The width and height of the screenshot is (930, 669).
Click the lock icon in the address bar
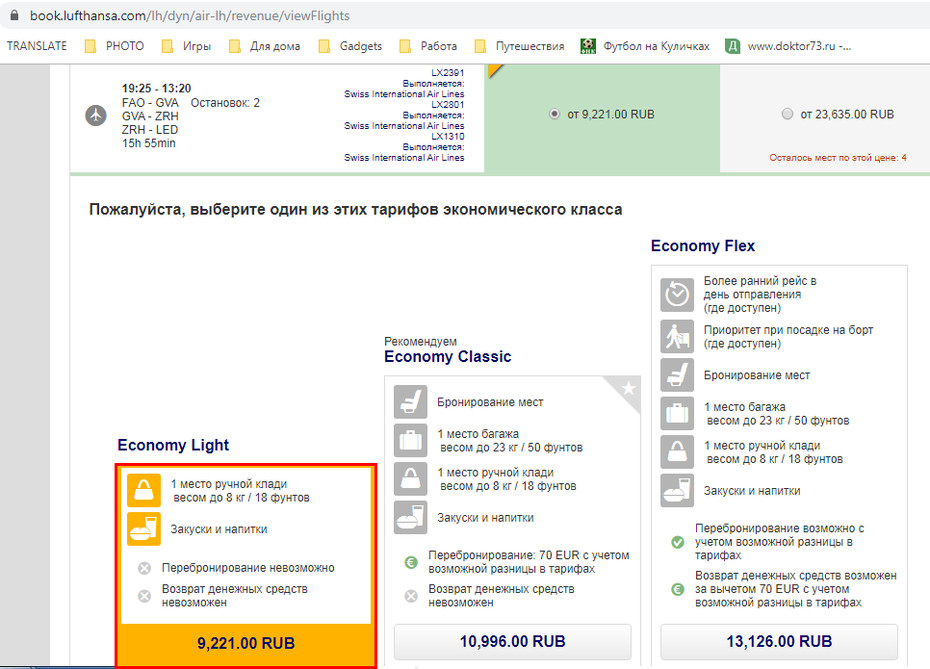[14, 15]
